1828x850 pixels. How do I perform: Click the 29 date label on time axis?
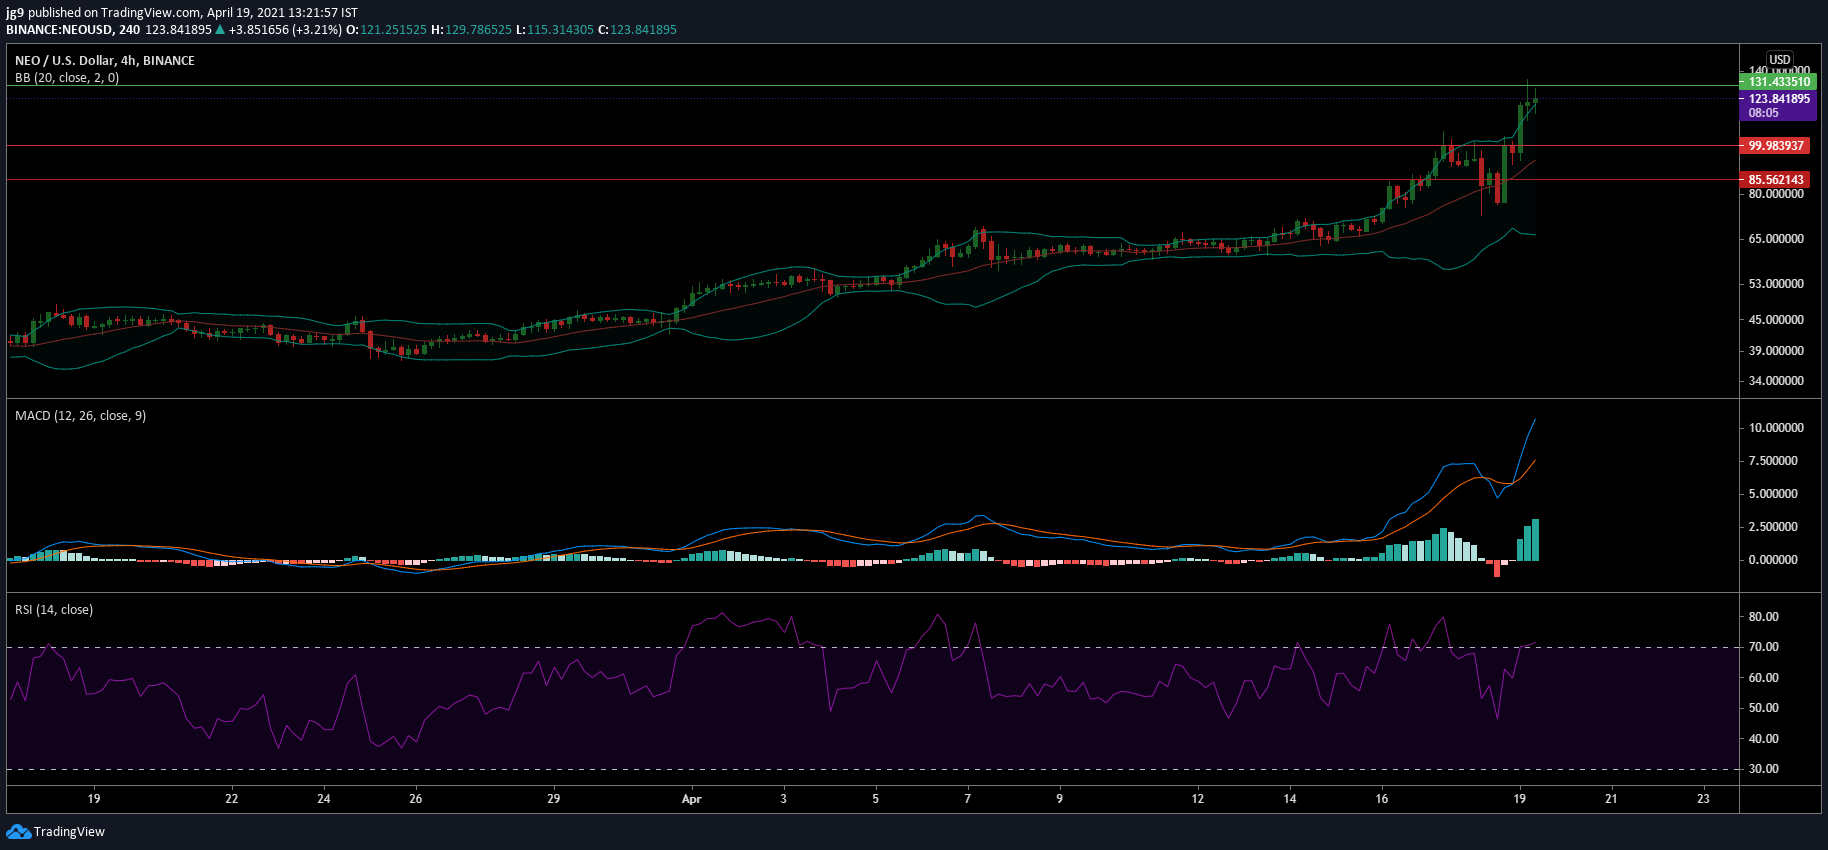pos(554,799)
